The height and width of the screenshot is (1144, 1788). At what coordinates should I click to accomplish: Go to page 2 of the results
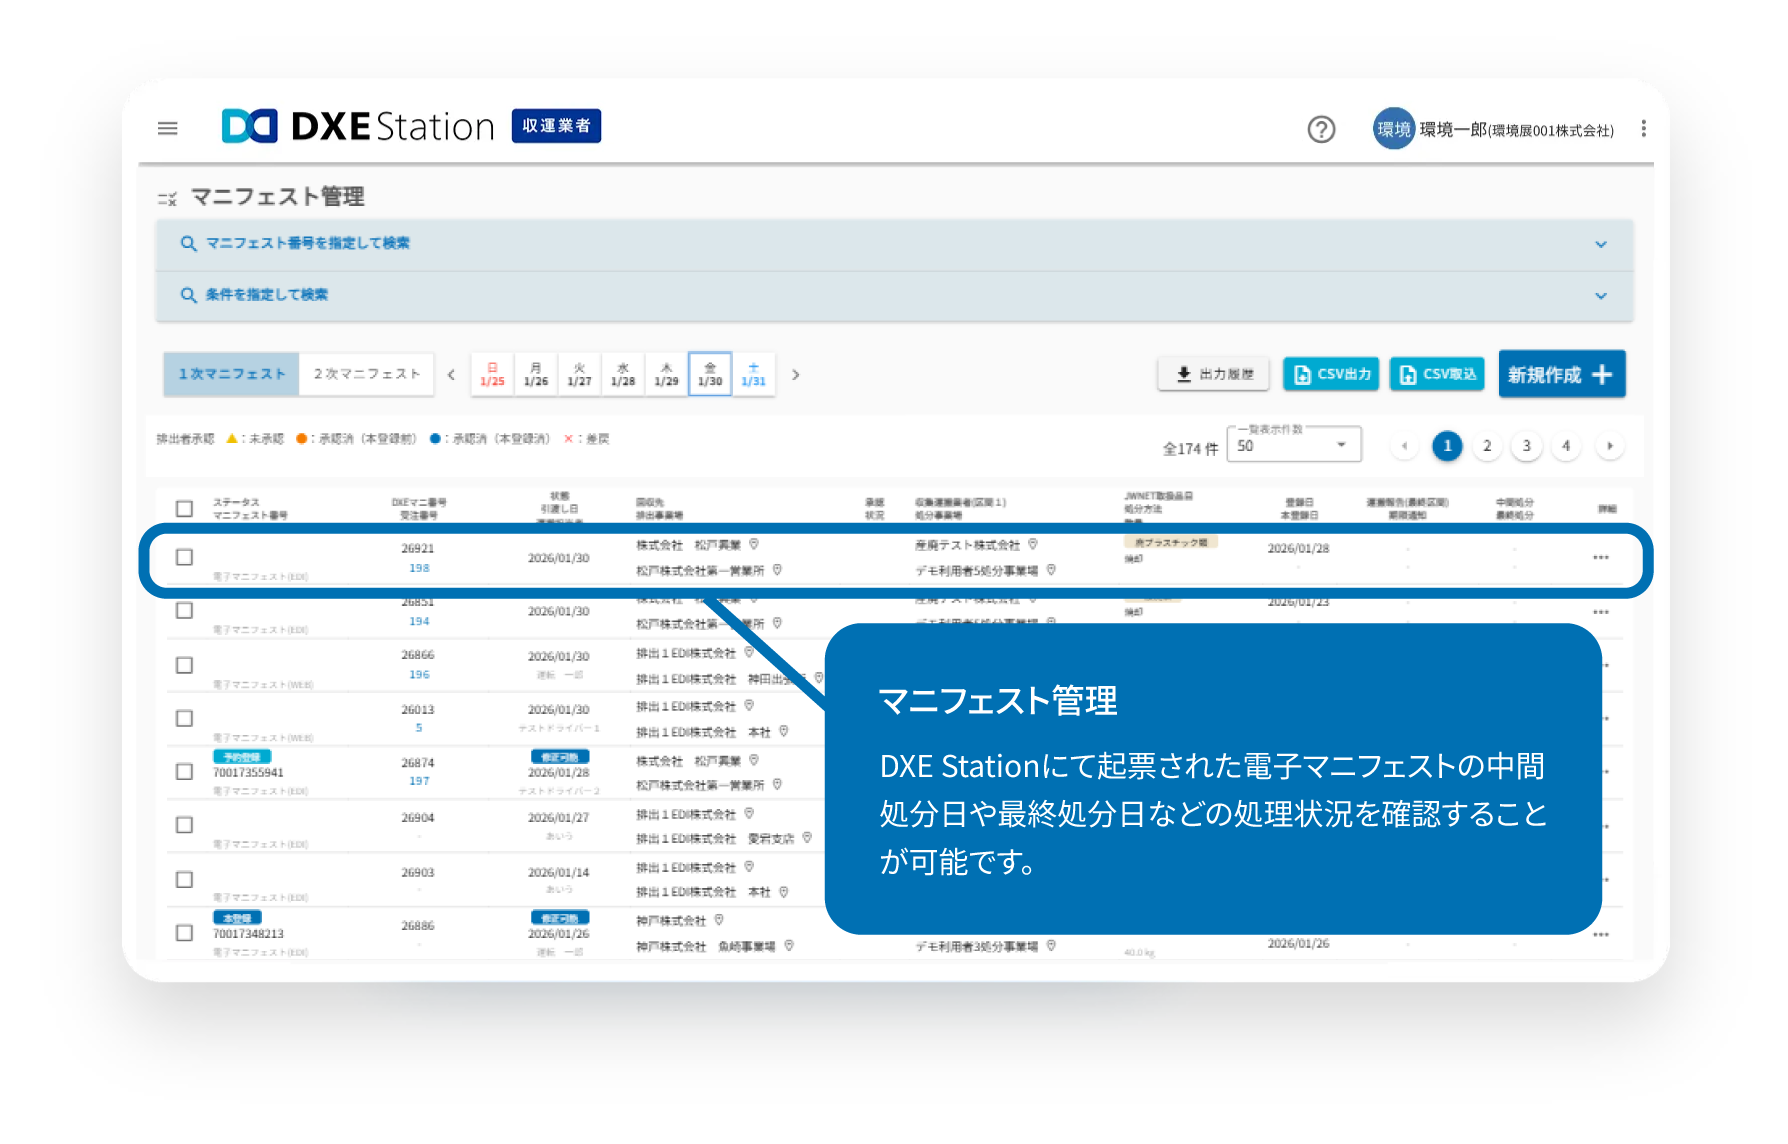click(1487, 446)
